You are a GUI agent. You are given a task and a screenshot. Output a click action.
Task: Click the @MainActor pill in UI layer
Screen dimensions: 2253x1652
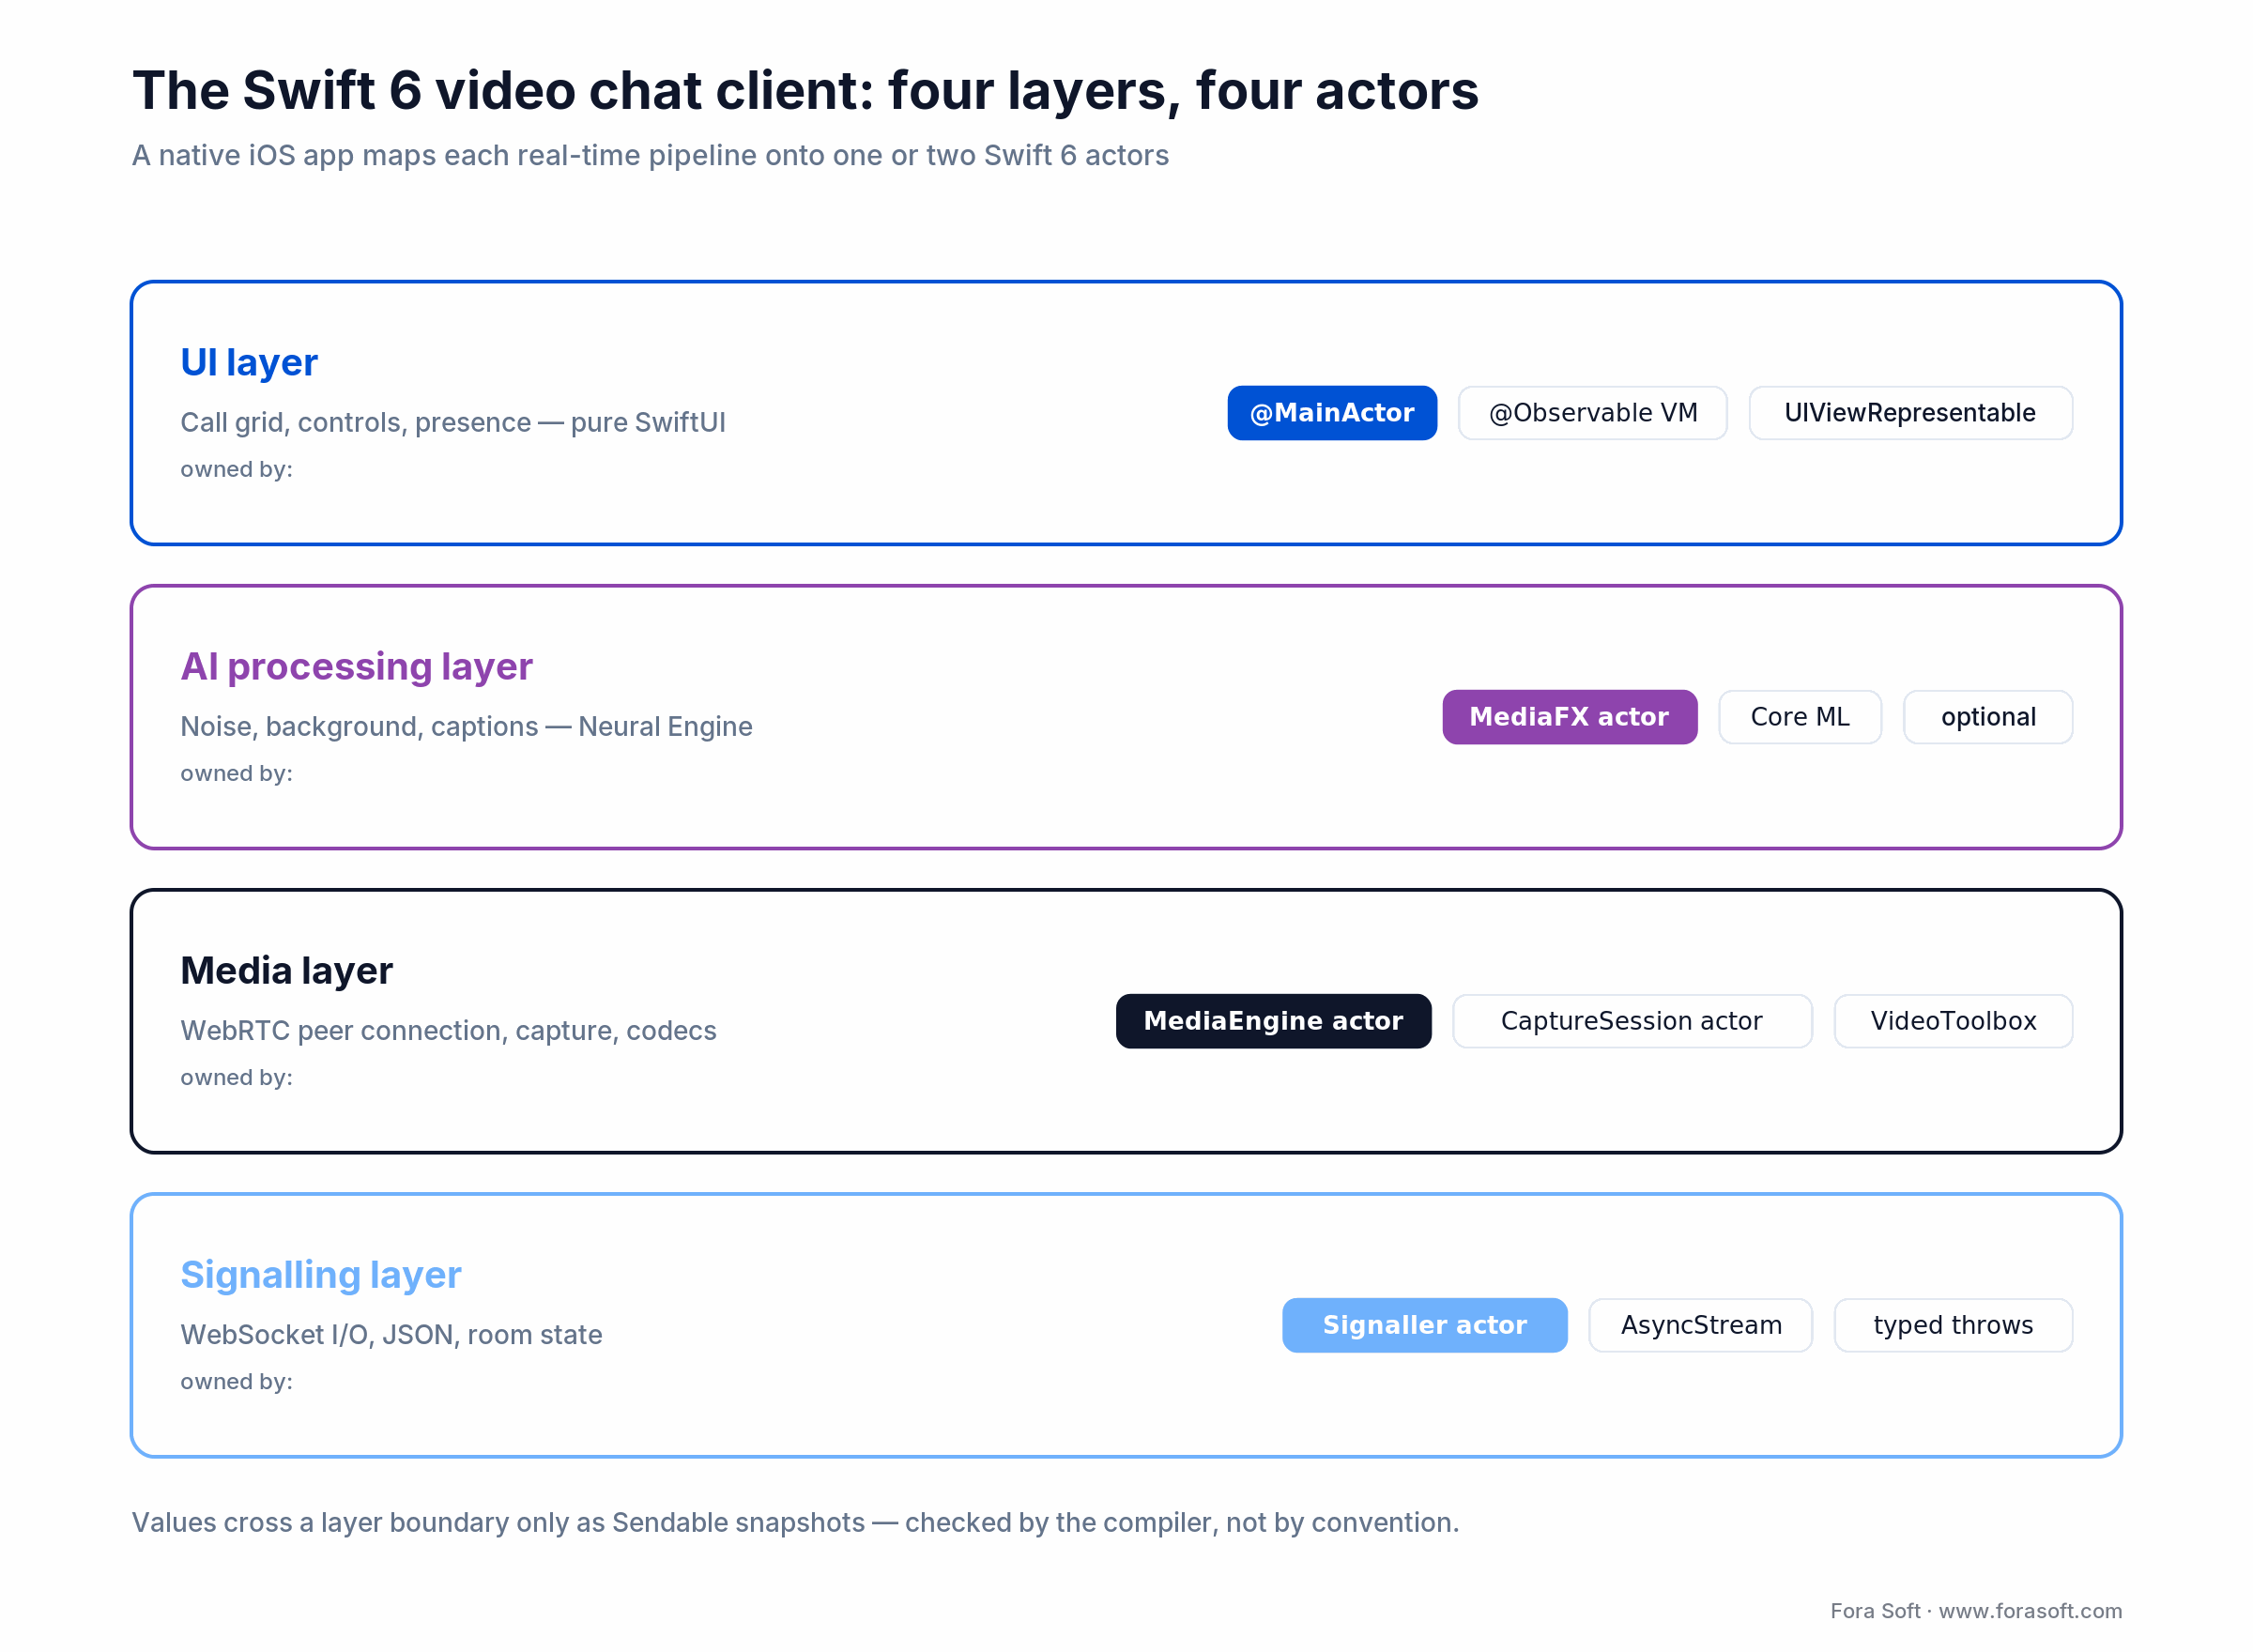tap(1331, 413)
